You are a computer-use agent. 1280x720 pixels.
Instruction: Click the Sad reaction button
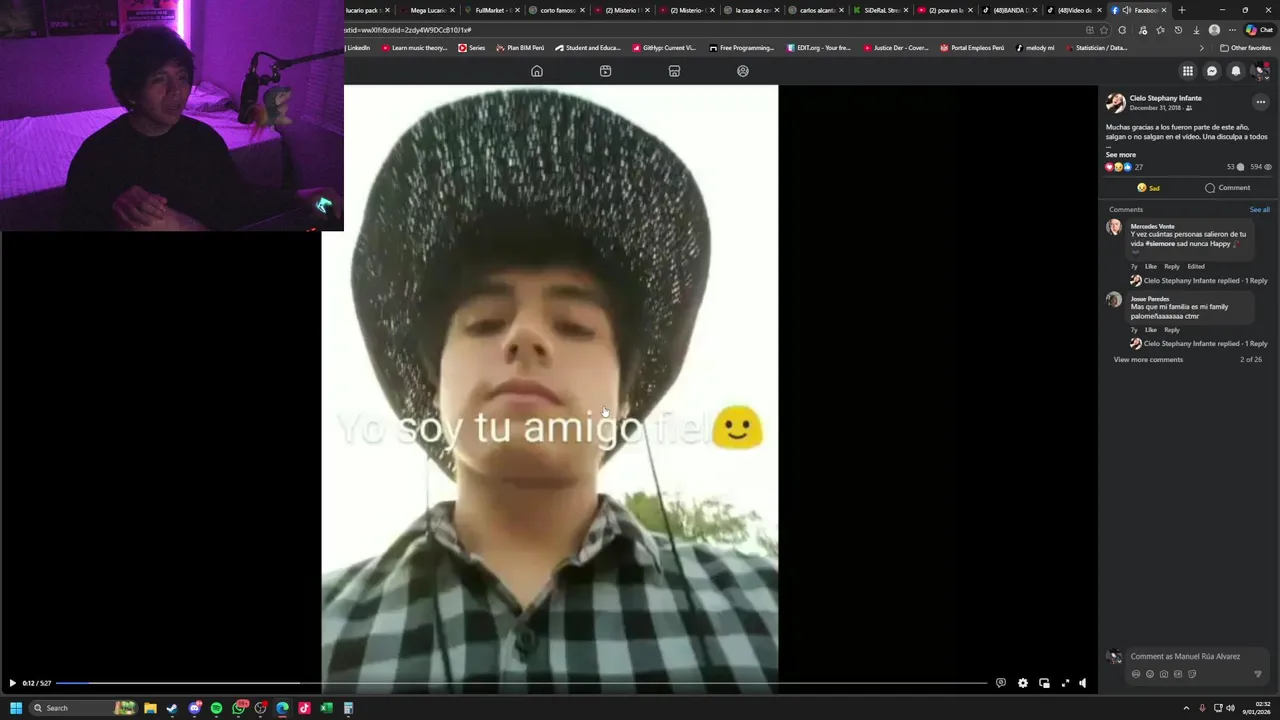point(1148,188)
